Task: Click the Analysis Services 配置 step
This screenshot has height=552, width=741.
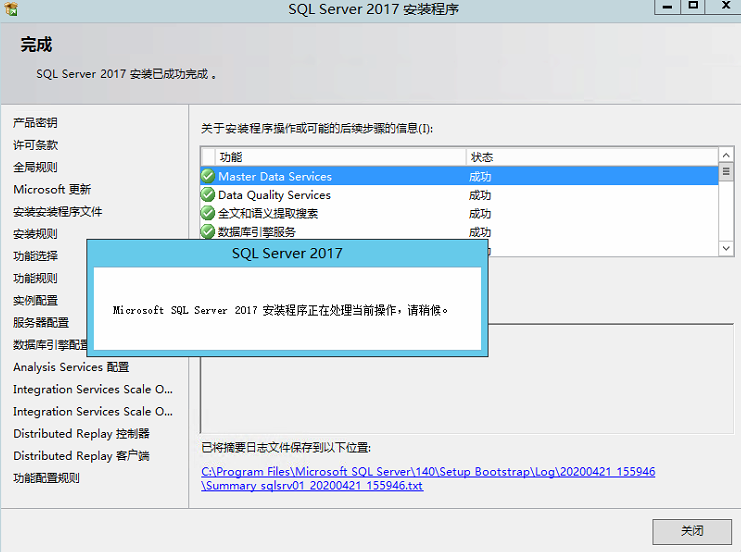Action: (71, 367)
